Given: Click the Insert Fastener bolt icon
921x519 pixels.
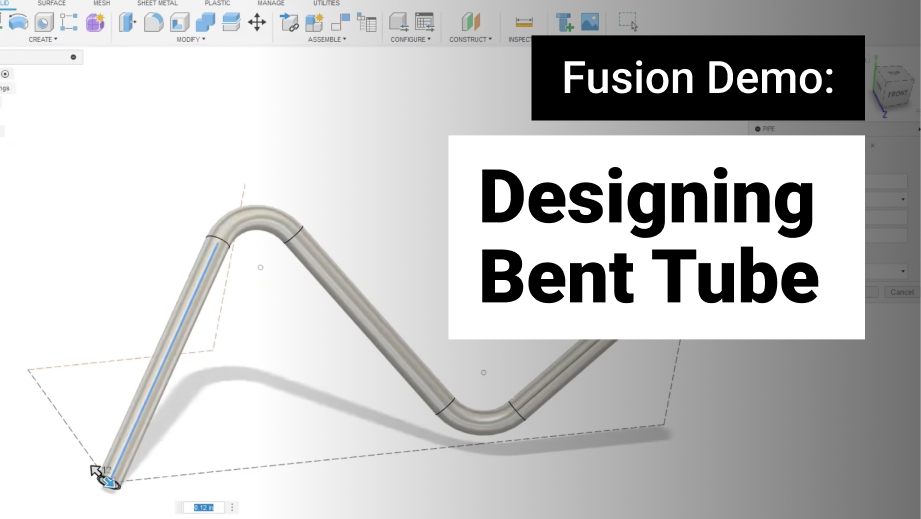Looking at the screenshot, I should coord(564,22).
